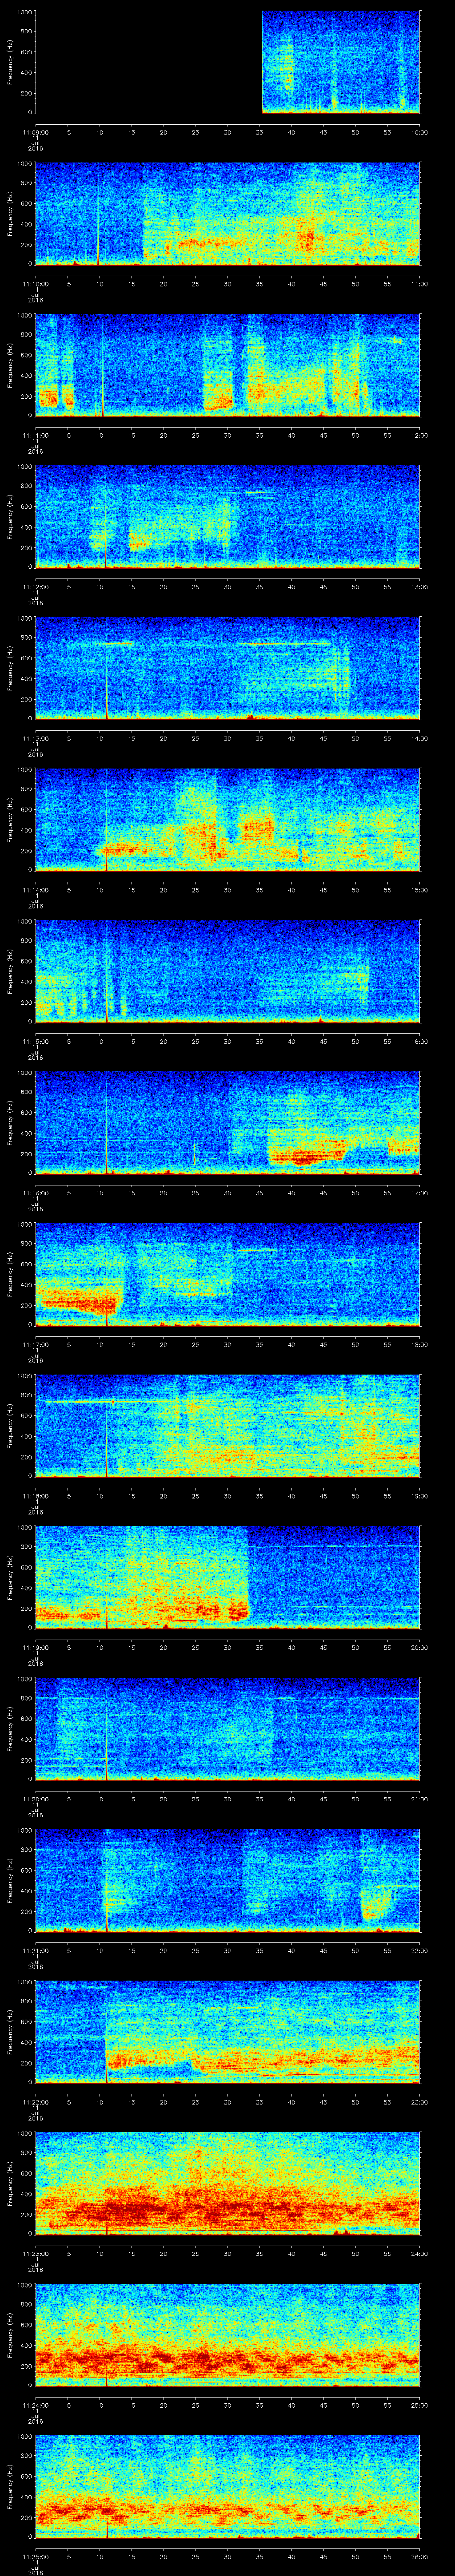Click the spectrogram panel starting at 11:24:00
455x2576 pixels.
(x=227, y=2335)
